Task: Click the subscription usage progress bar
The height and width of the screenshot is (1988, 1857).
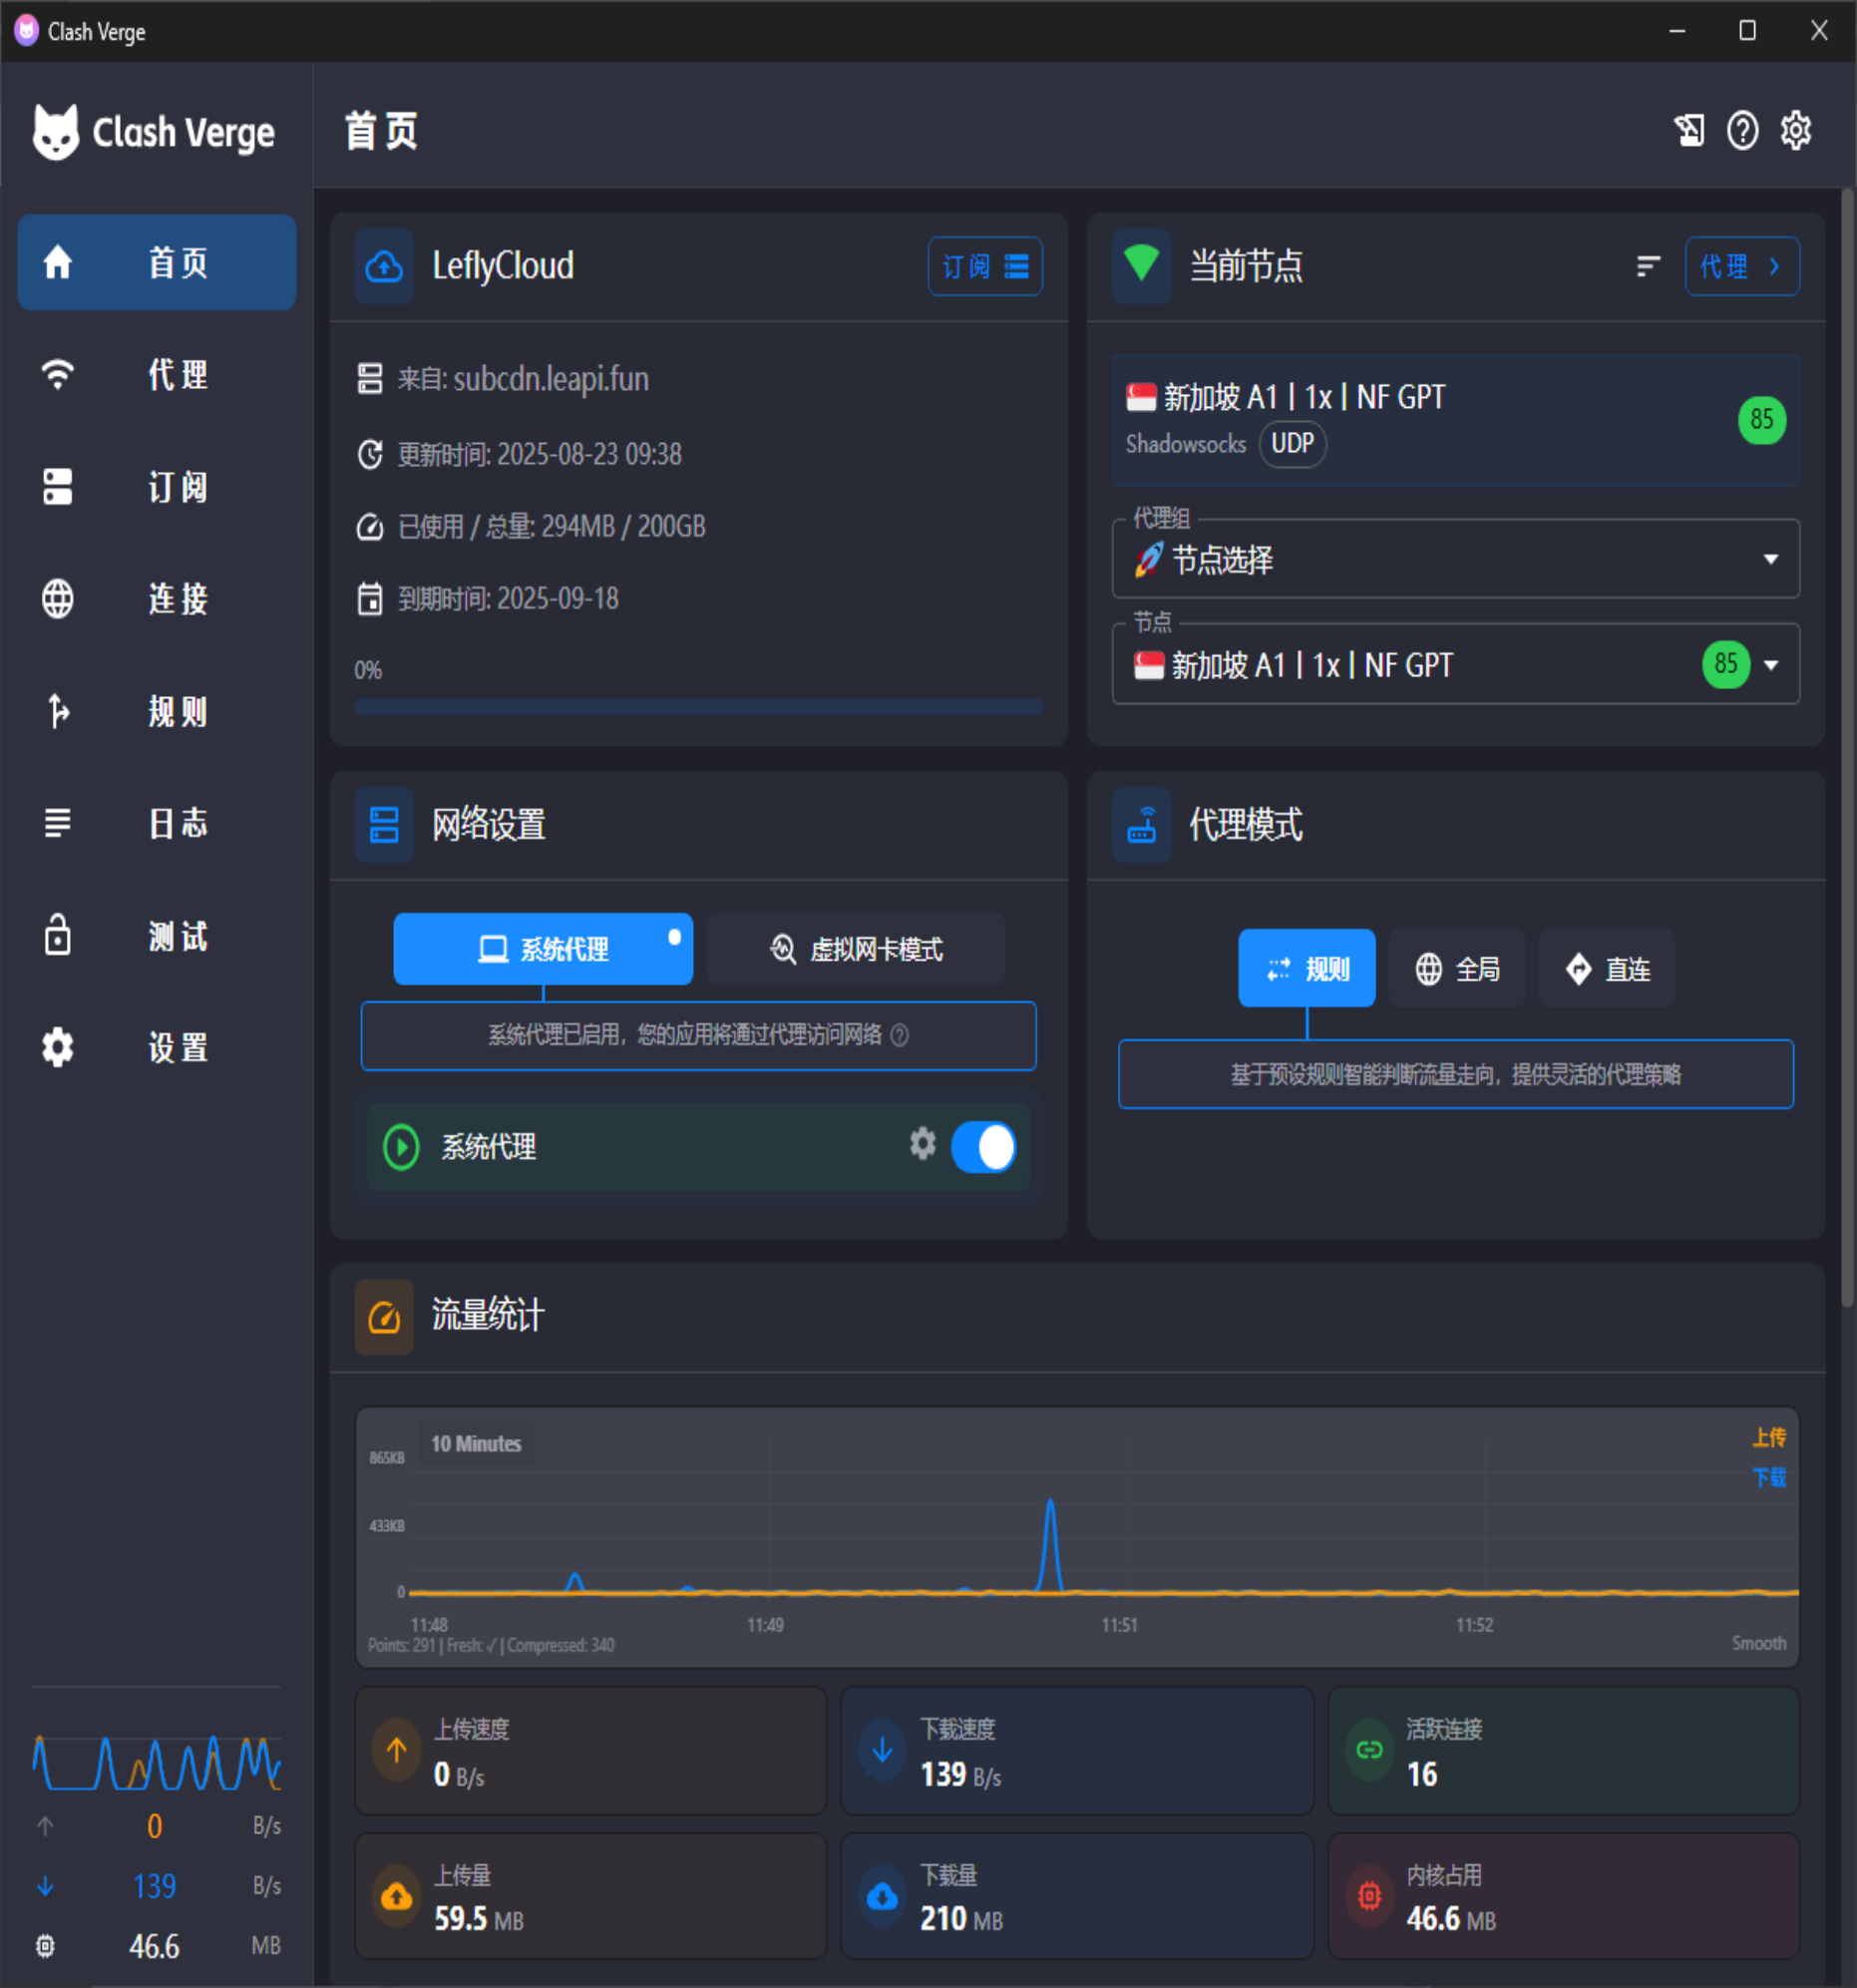Action: [698, 707]
